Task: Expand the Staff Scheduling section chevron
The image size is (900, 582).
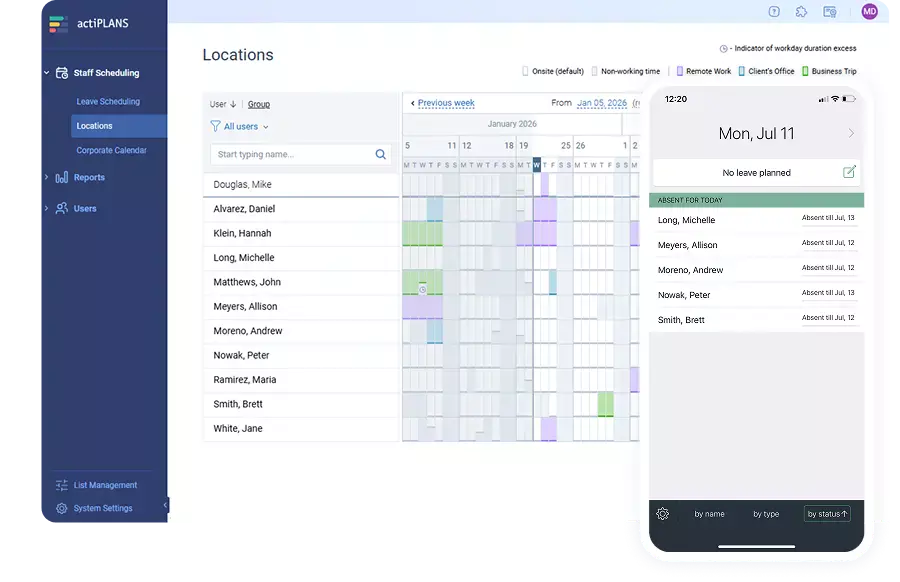Action: tap(47, 72)
